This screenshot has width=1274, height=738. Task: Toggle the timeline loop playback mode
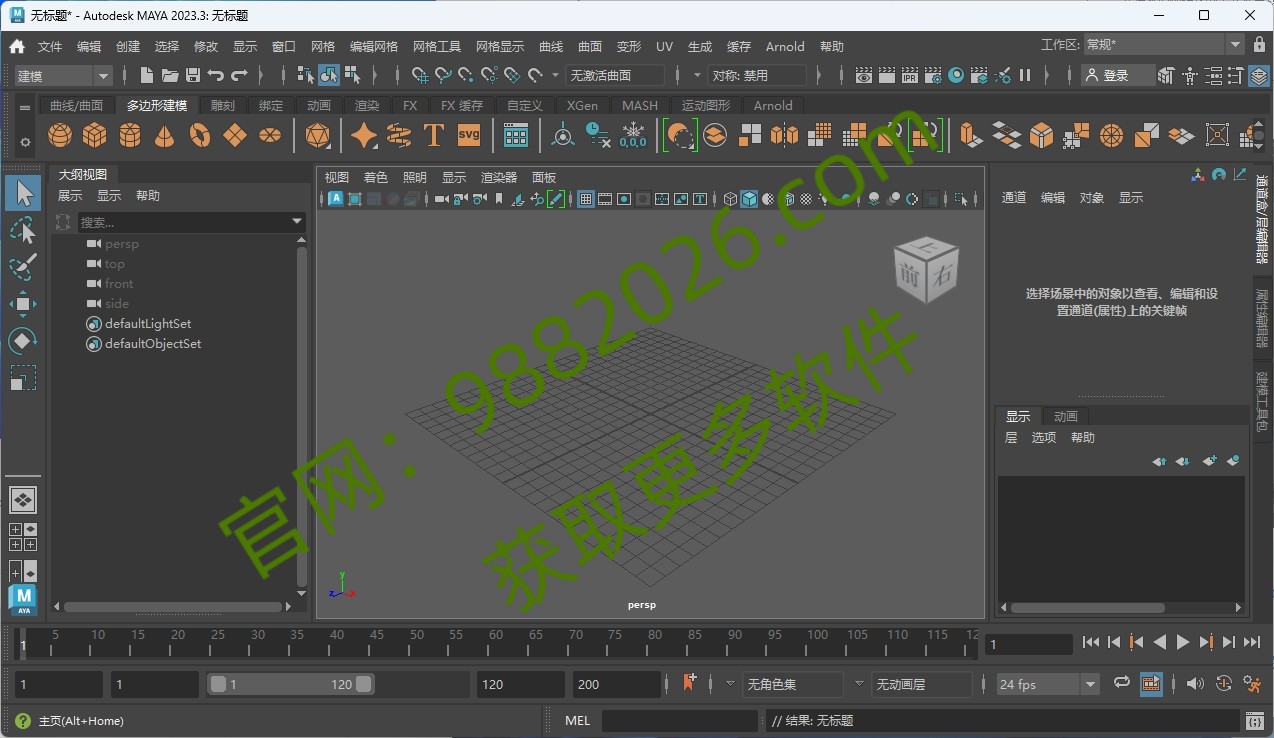1122,683
